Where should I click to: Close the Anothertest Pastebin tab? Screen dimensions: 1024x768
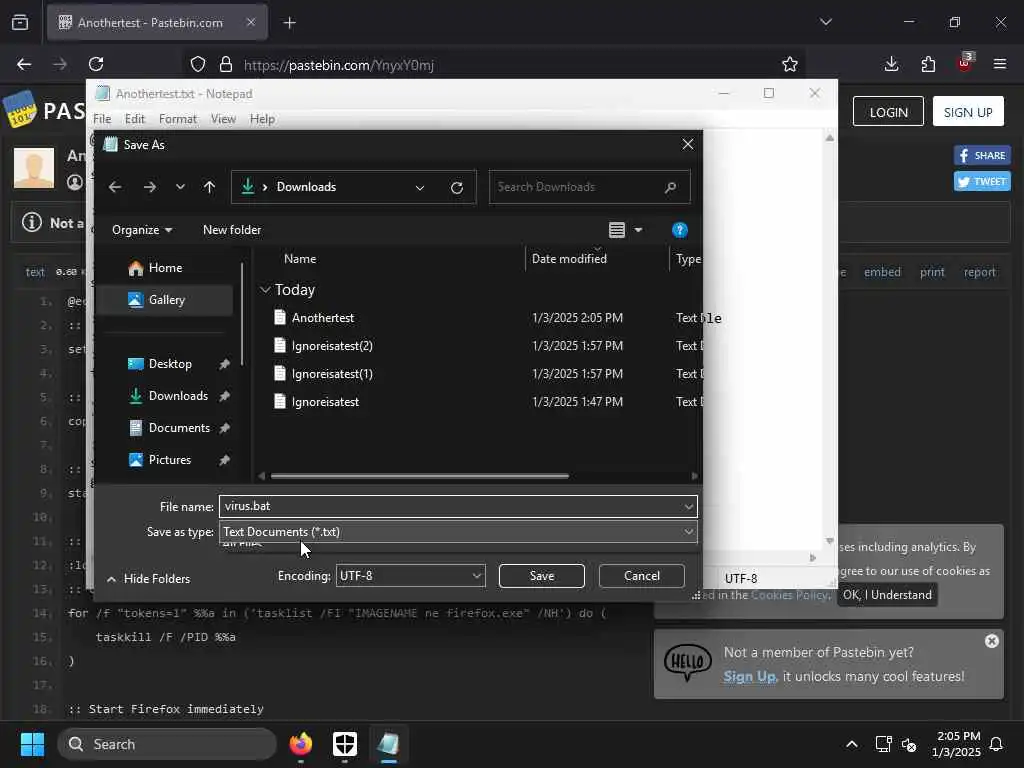point(251,22)
